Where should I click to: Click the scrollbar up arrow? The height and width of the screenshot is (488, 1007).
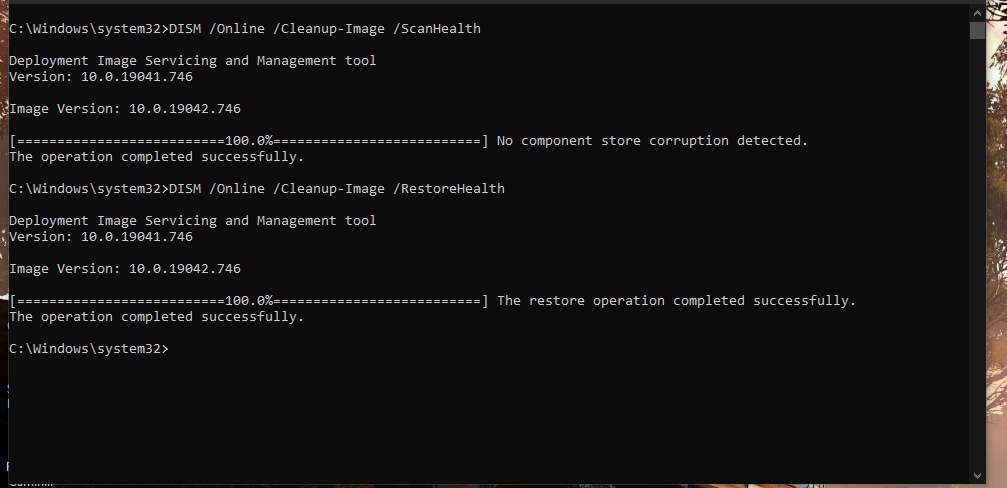click(977, 11)
